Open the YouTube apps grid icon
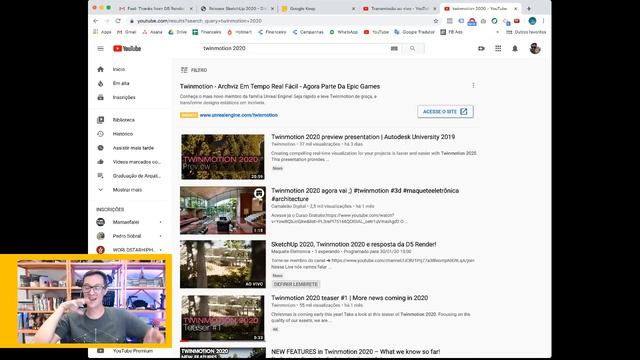Viewport: 640px width, 360px height. [498, 49]
